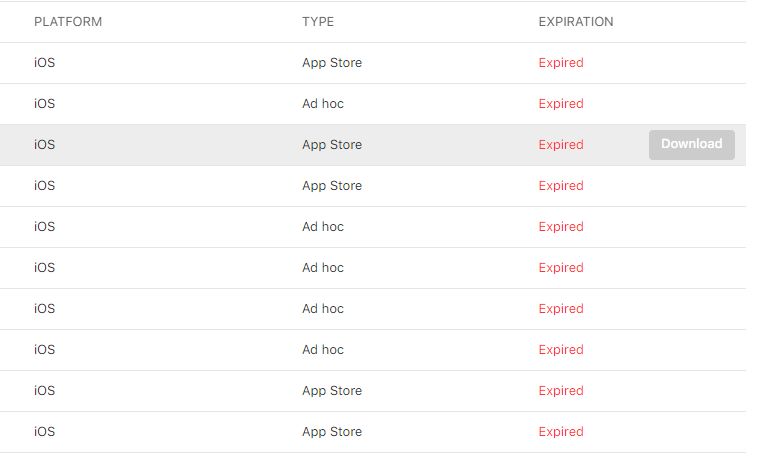
Task: Click the Expired status in sixth row
Action: tap(561, 268)
